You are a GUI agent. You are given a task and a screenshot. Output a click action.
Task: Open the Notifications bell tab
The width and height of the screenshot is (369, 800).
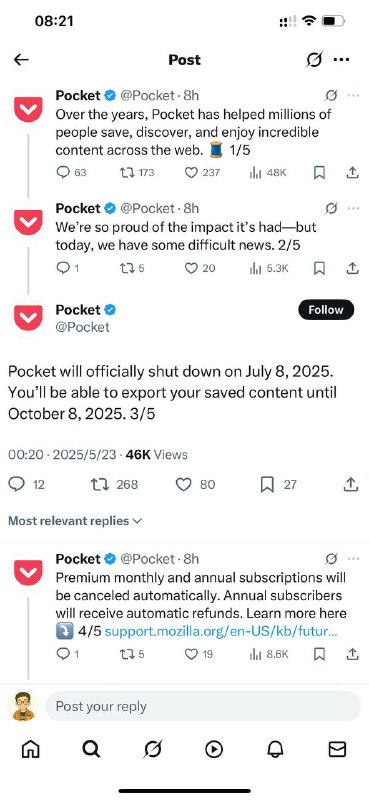pos(276,749)
